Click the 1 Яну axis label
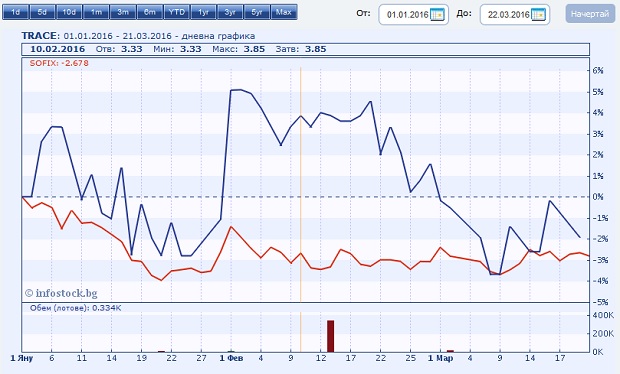Screen dimensions: 620x374 point(21,358)
